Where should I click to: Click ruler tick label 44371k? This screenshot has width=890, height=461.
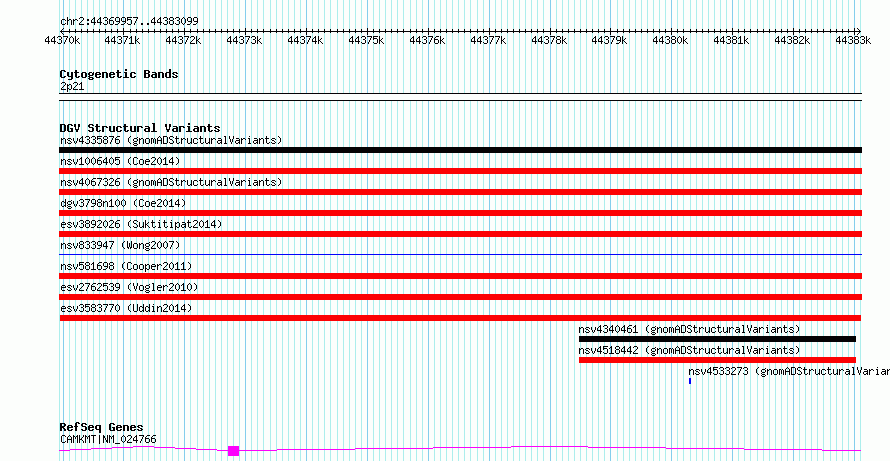123,40
